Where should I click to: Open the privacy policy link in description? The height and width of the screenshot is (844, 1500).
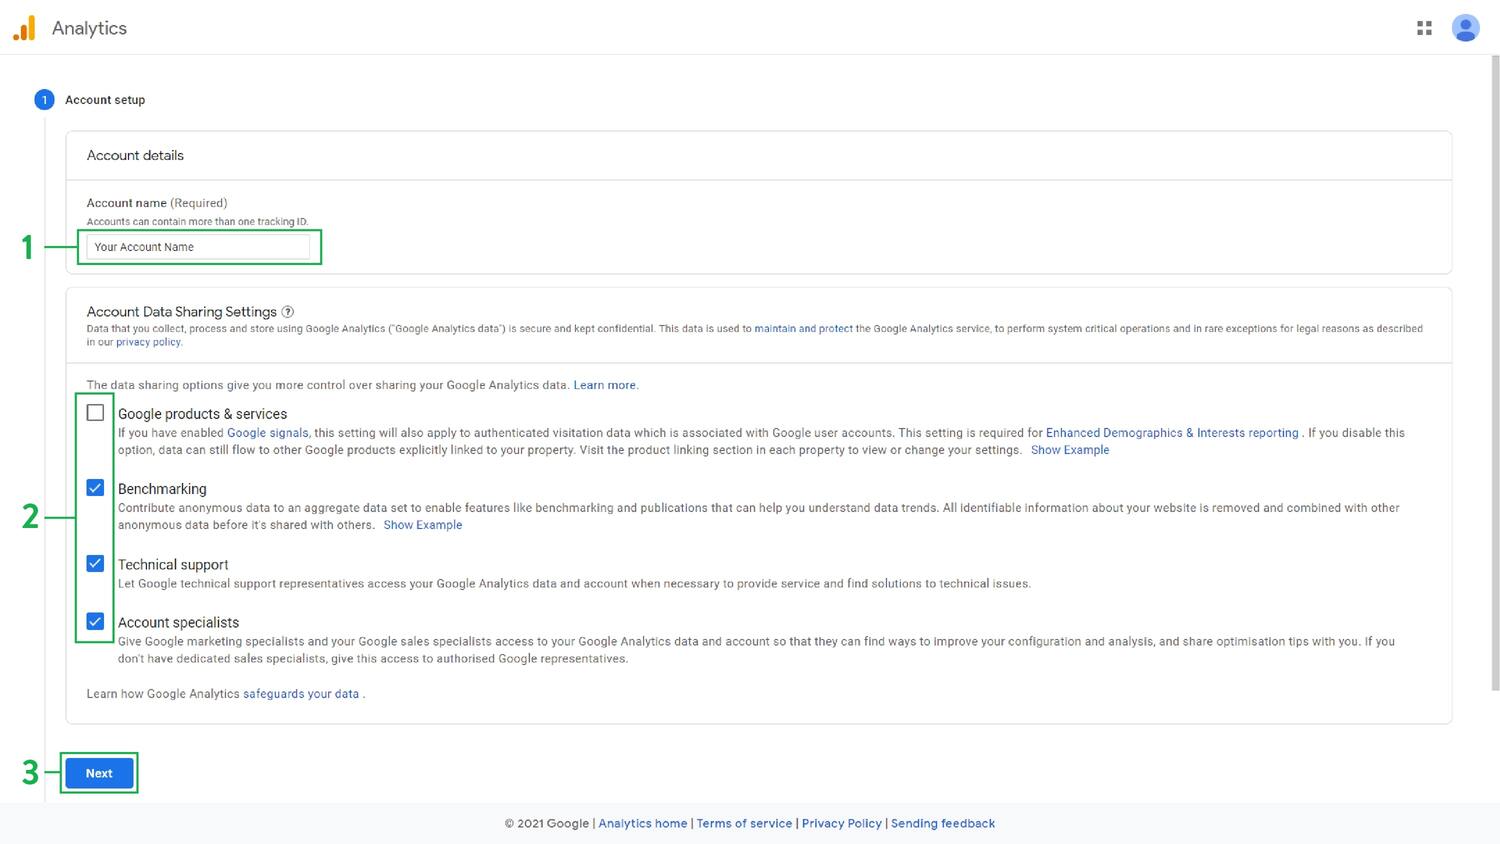click(148, 342)
